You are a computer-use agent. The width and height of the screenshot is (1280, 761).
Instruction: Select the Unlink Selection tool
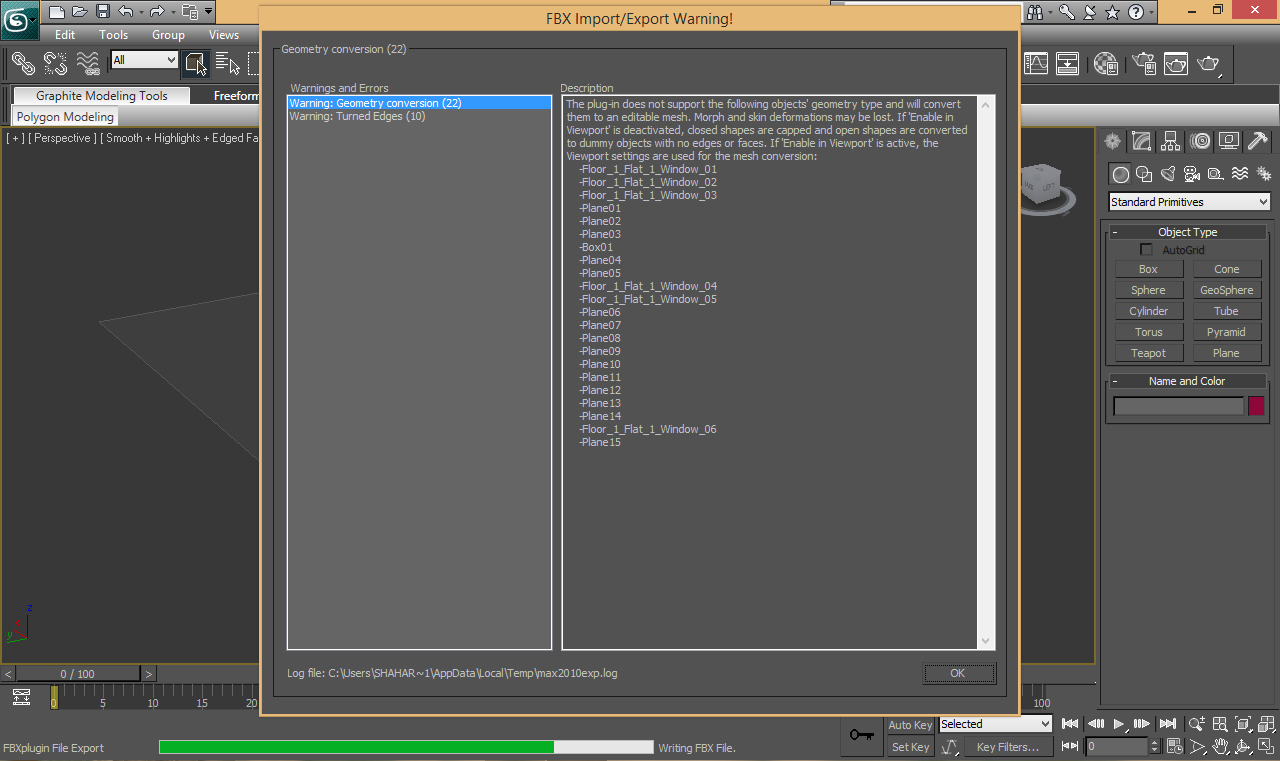(55, 63)
